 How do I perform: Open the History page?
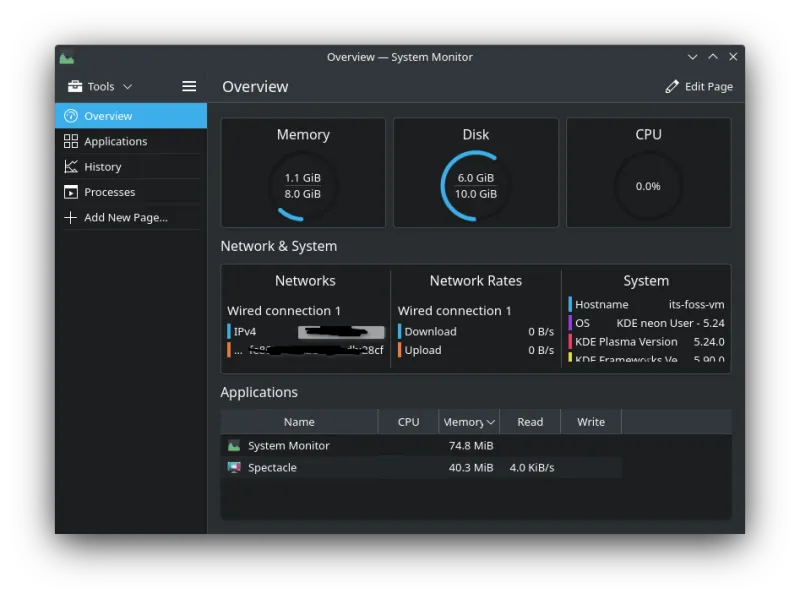pos(103,167)
